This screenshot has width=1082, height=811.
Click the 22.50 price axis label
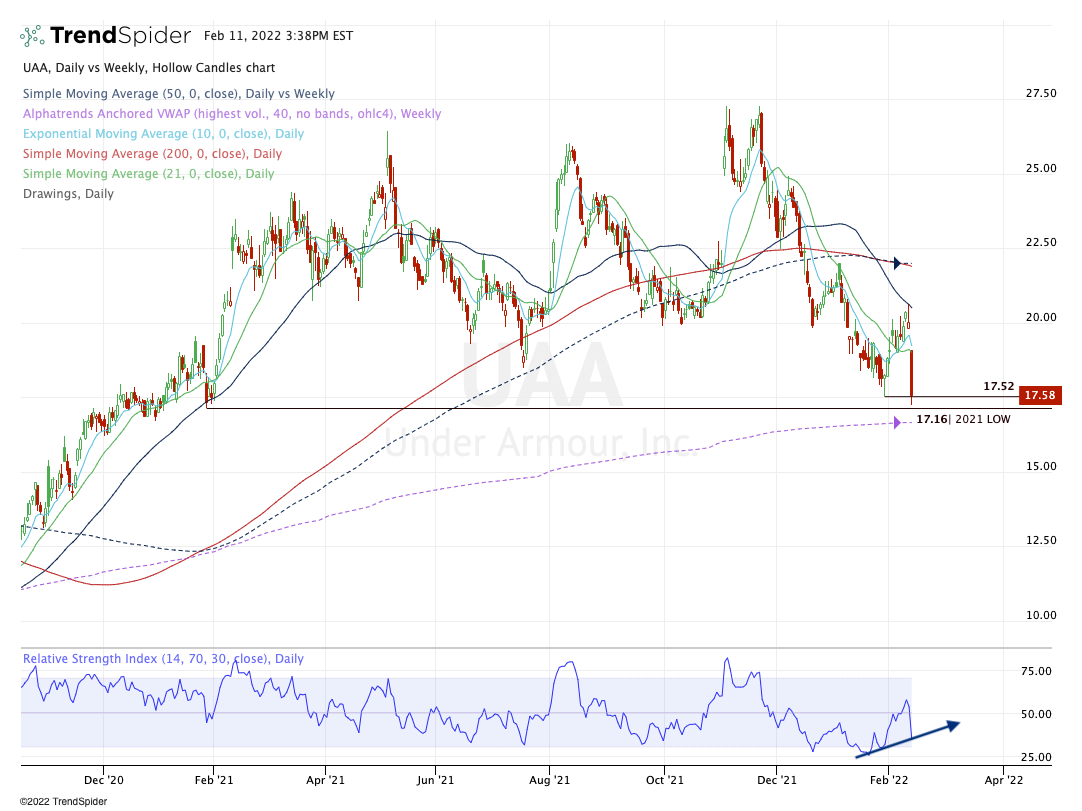pos(1041,242)
